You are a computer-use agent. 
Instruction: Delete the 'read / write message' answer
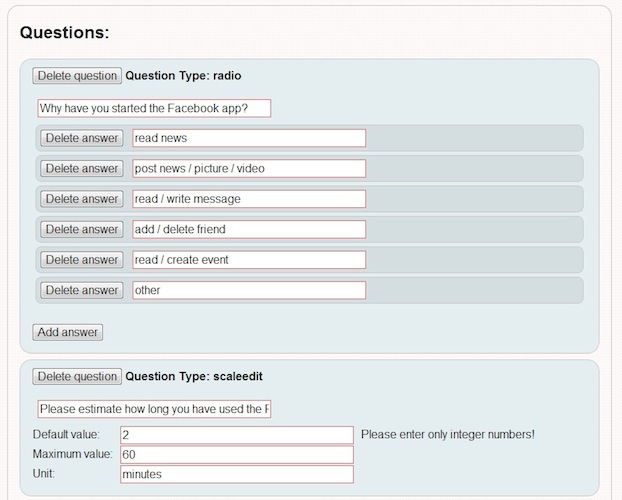pos(82,199)
